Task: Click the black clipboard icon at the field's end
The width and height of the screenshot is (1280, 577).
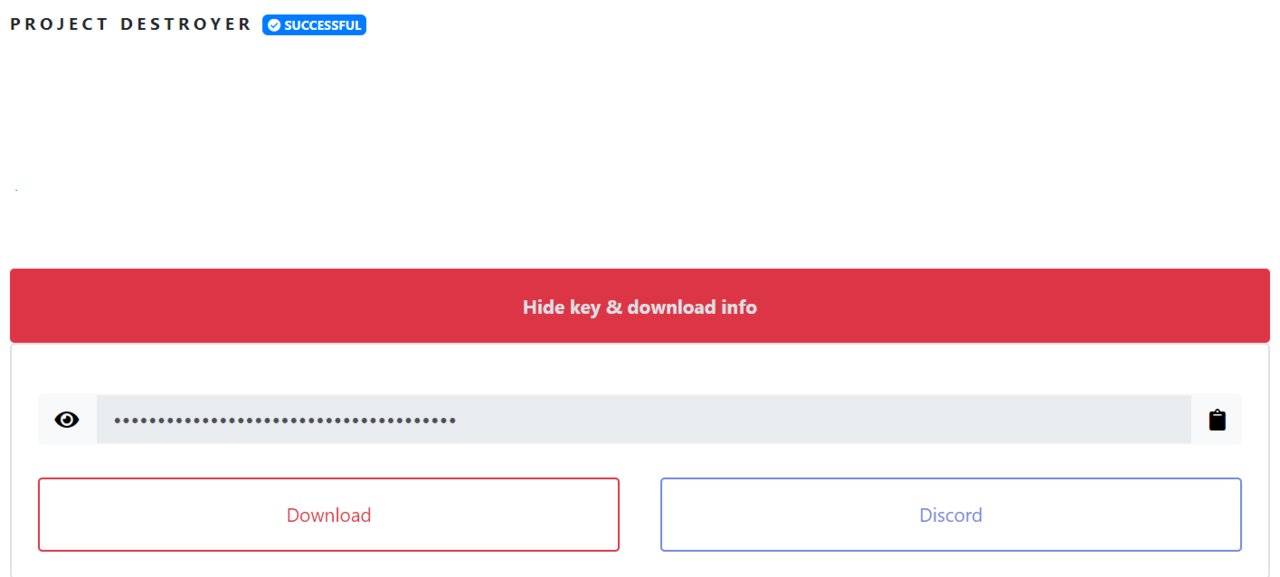Action: pos(1217,420)
